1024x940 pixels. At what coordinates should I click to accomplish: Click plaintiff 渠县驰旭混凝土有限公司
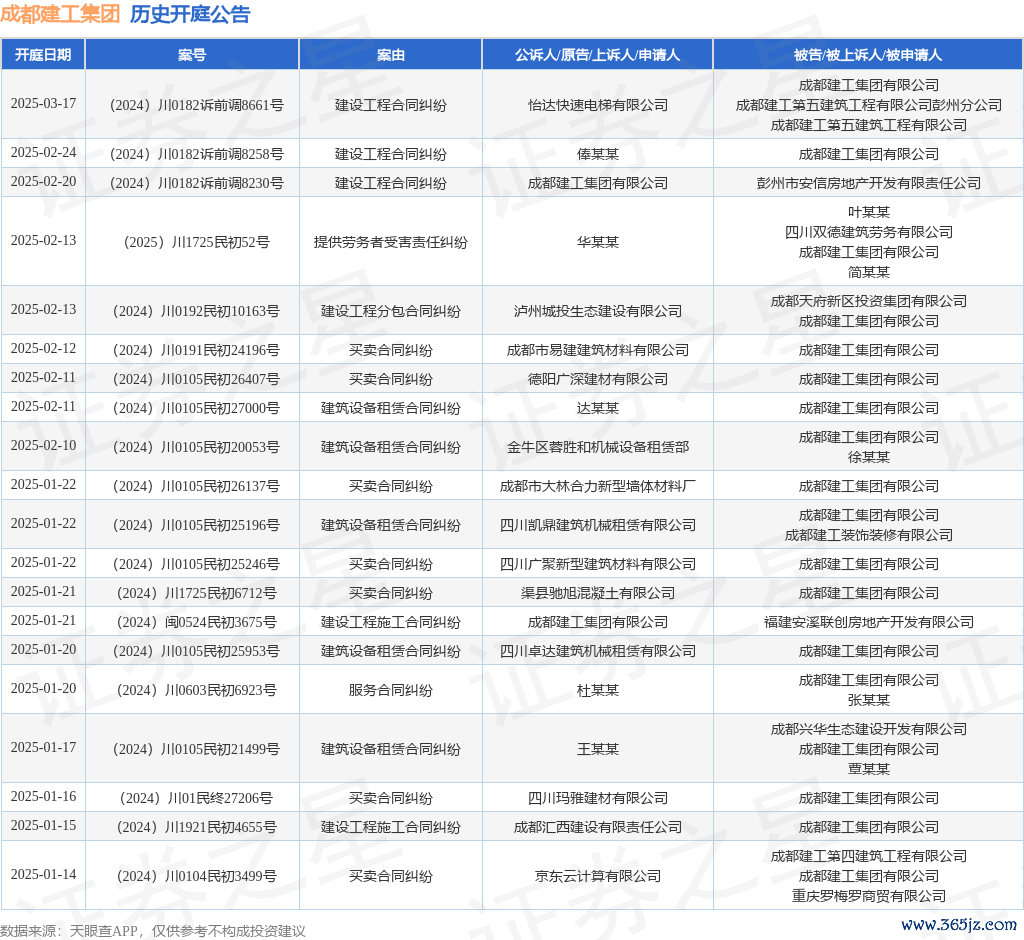pos(598,593)
